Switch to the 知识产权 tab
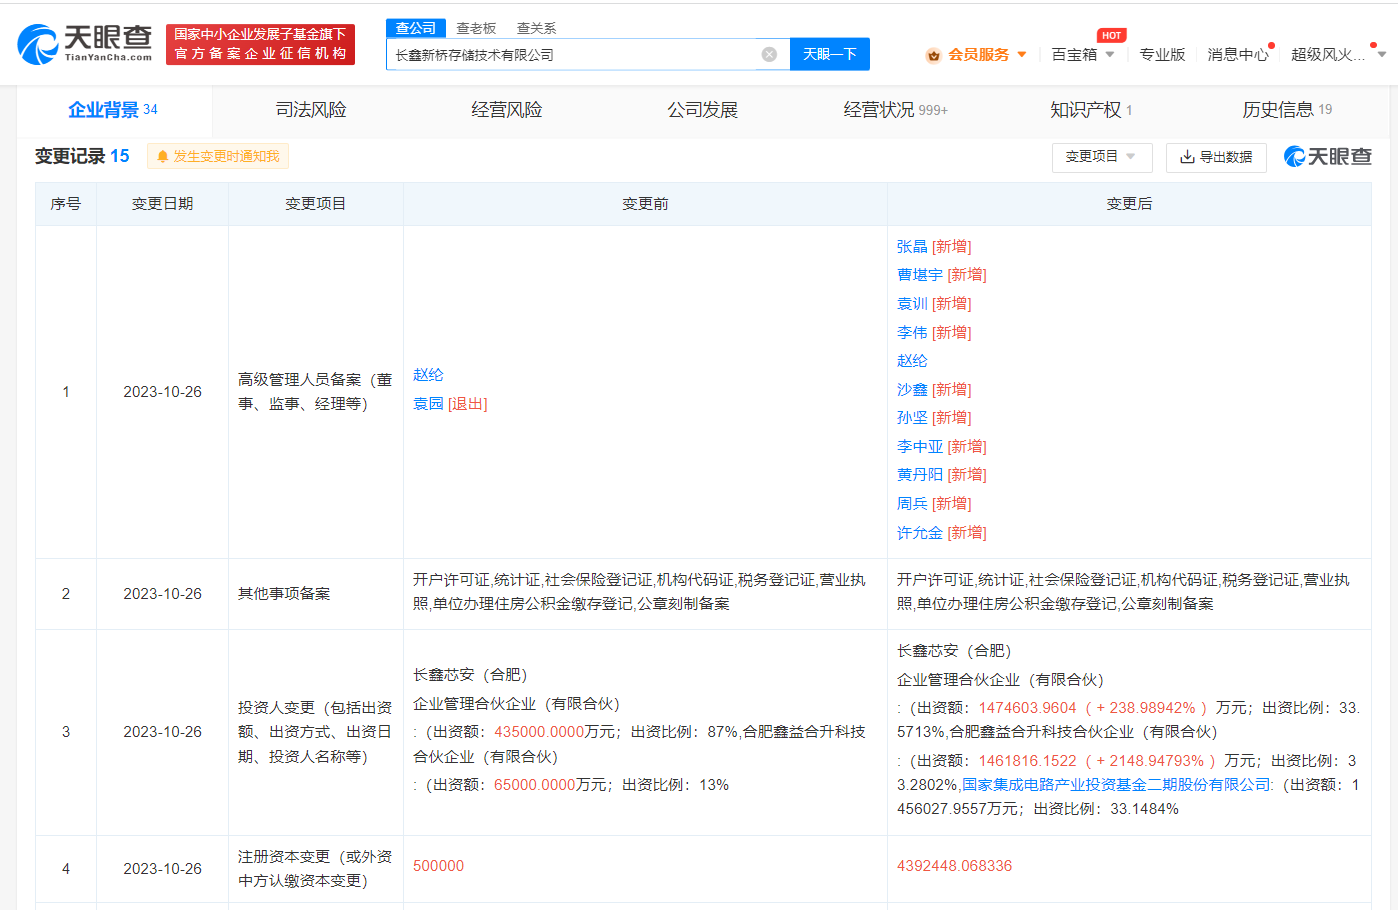Screen dimensions: 1398x910 pos(1085,110)
